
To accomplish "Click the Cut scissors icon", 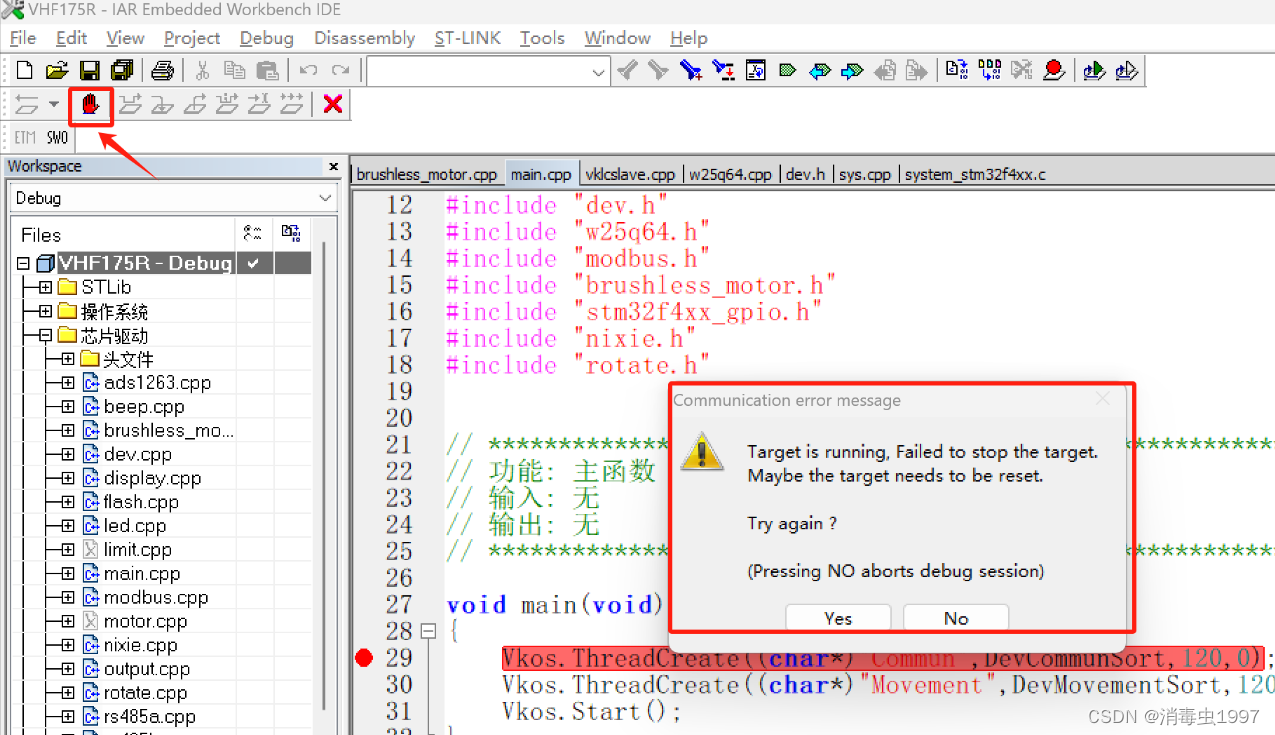I will click(x=202, y=70).
